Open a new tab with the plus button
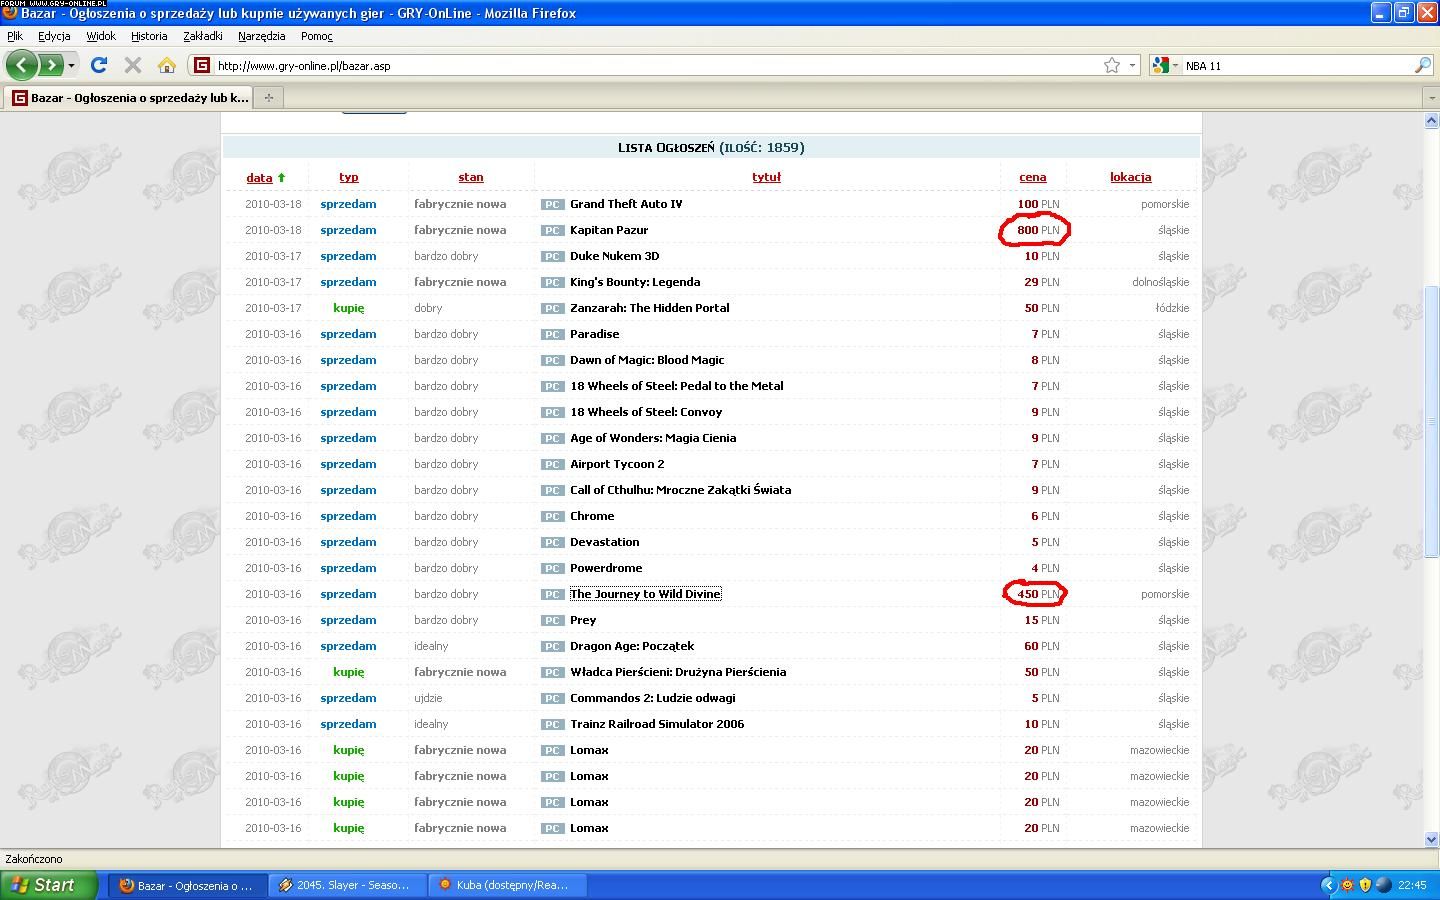1440x900 pixels. coord(268,98)
